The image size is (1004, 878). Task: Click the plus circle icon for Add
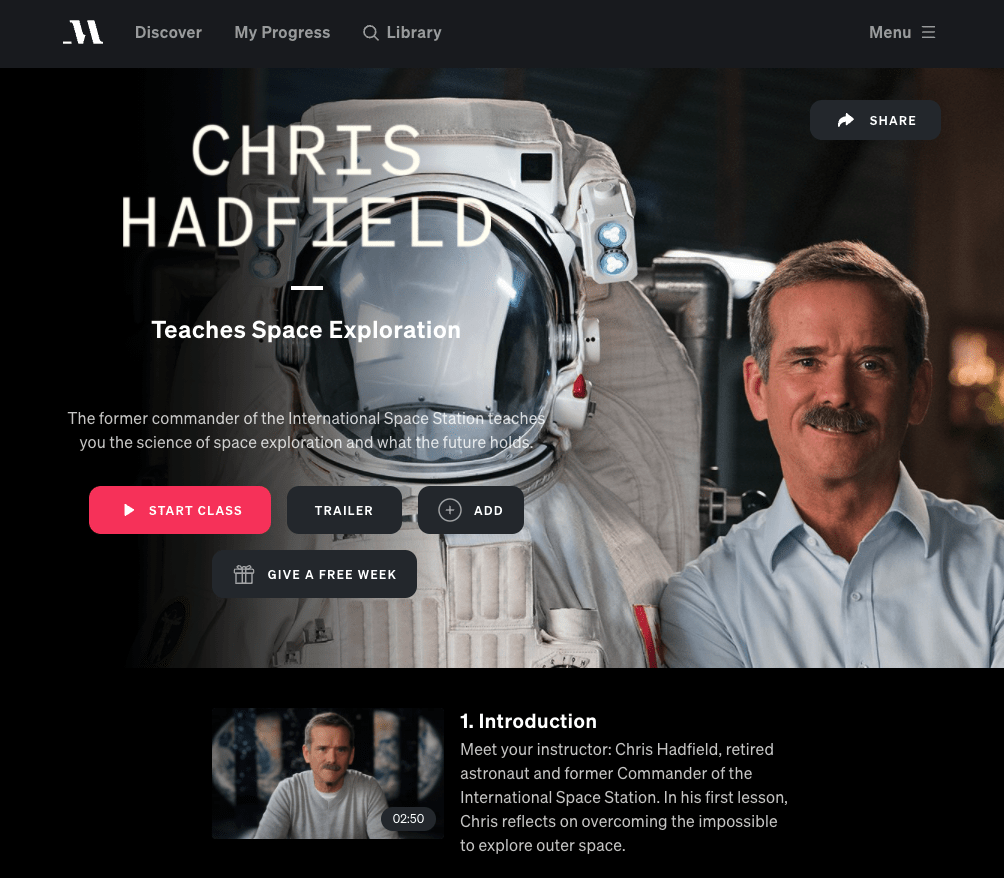pyautogui.click(x=449, y=510)
